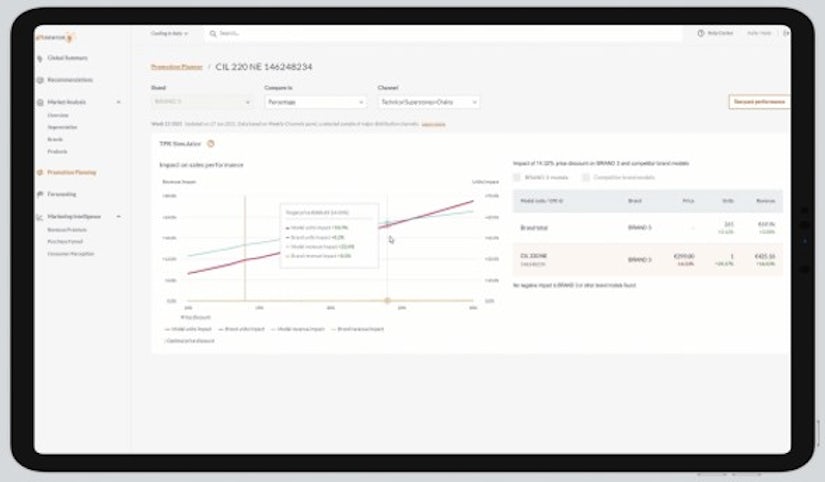825x482 pixels.
Task: Toggle the Competitor brand models checkbox
Action: [587, 177]
